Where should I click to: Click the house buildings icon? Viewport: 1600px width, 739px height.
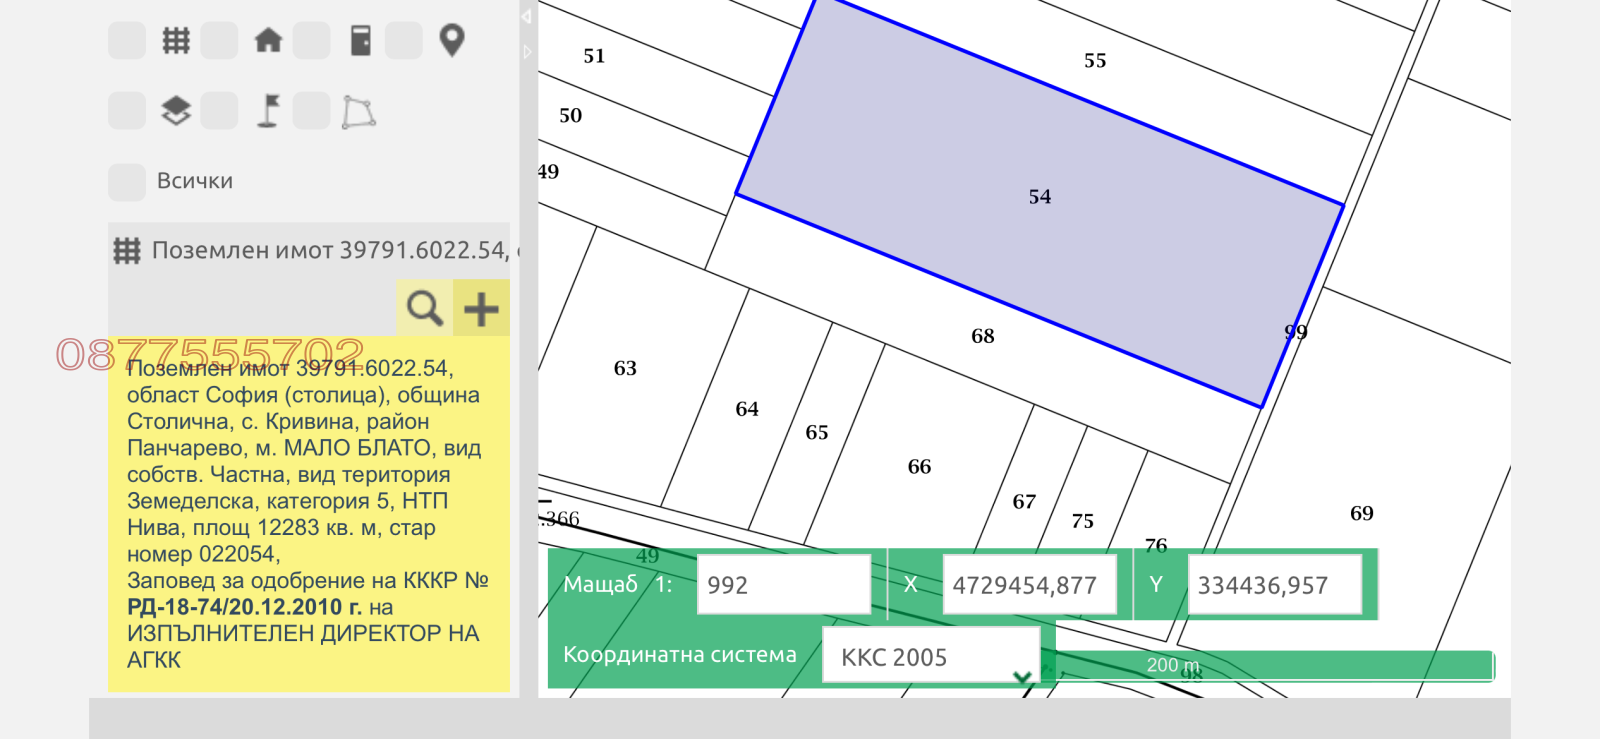point(268,41)
